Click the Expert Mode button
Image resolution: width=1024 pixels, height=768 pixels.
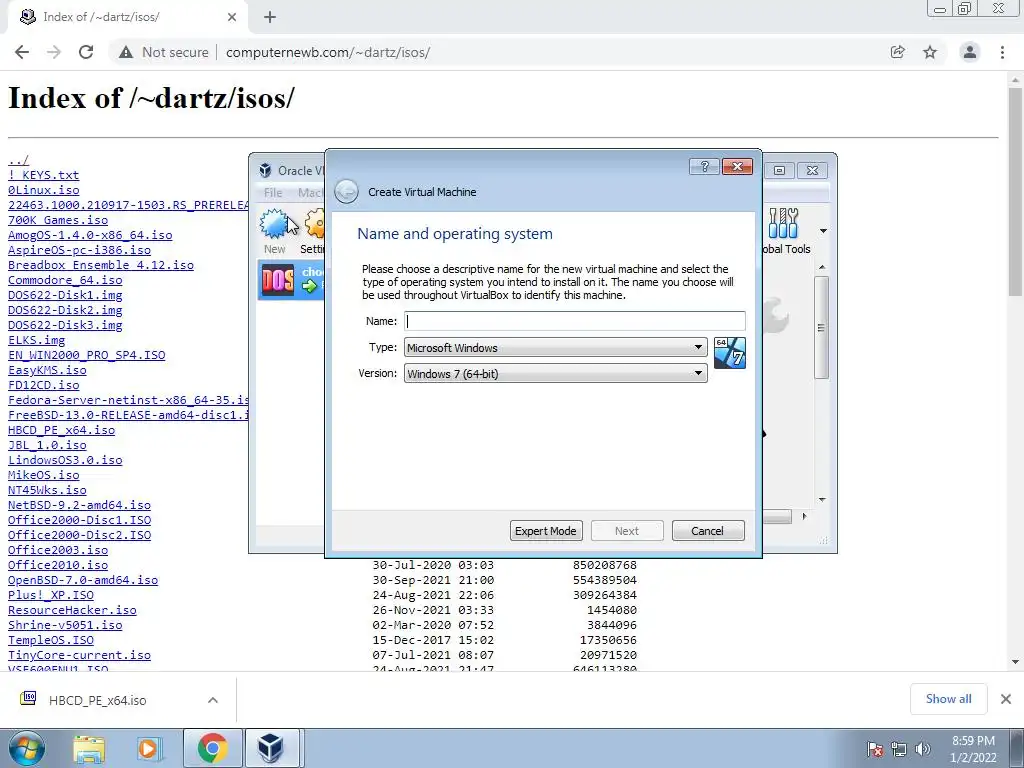click(545, 531)
